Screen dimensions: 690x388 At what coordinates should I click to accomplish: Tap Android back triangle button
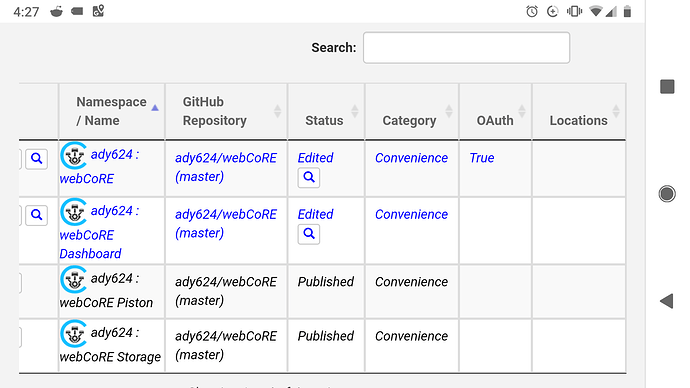tap(667, 301)
